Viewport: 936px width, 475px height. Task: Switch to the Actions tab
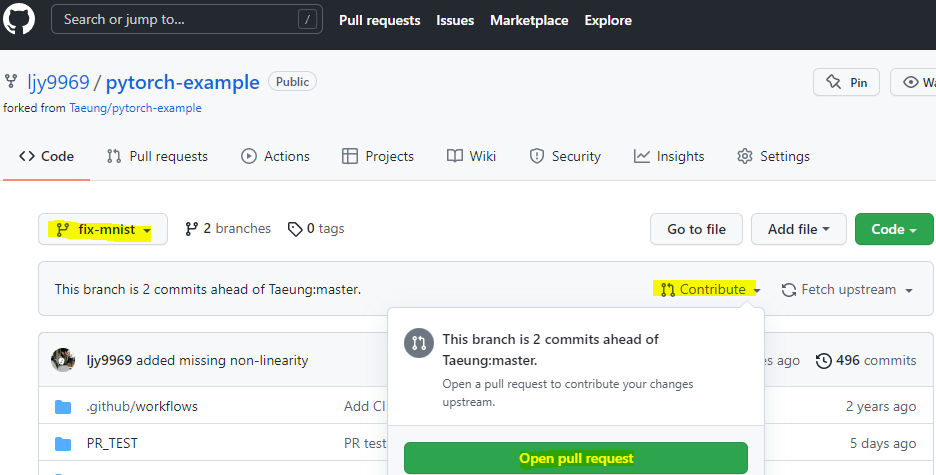275,156
